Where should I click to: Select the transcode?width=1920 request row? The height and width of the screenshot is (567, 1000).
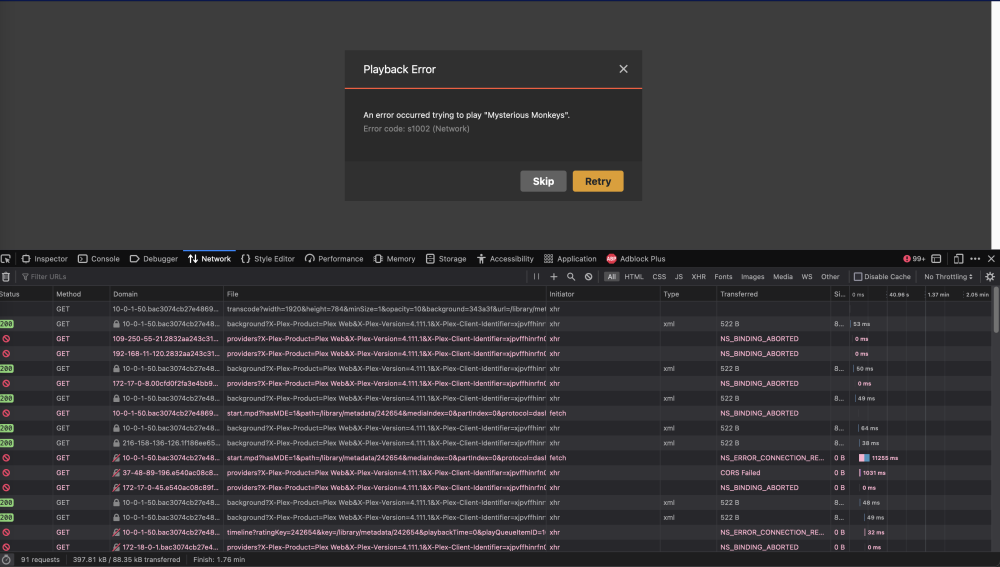click(x=496, y=309)
